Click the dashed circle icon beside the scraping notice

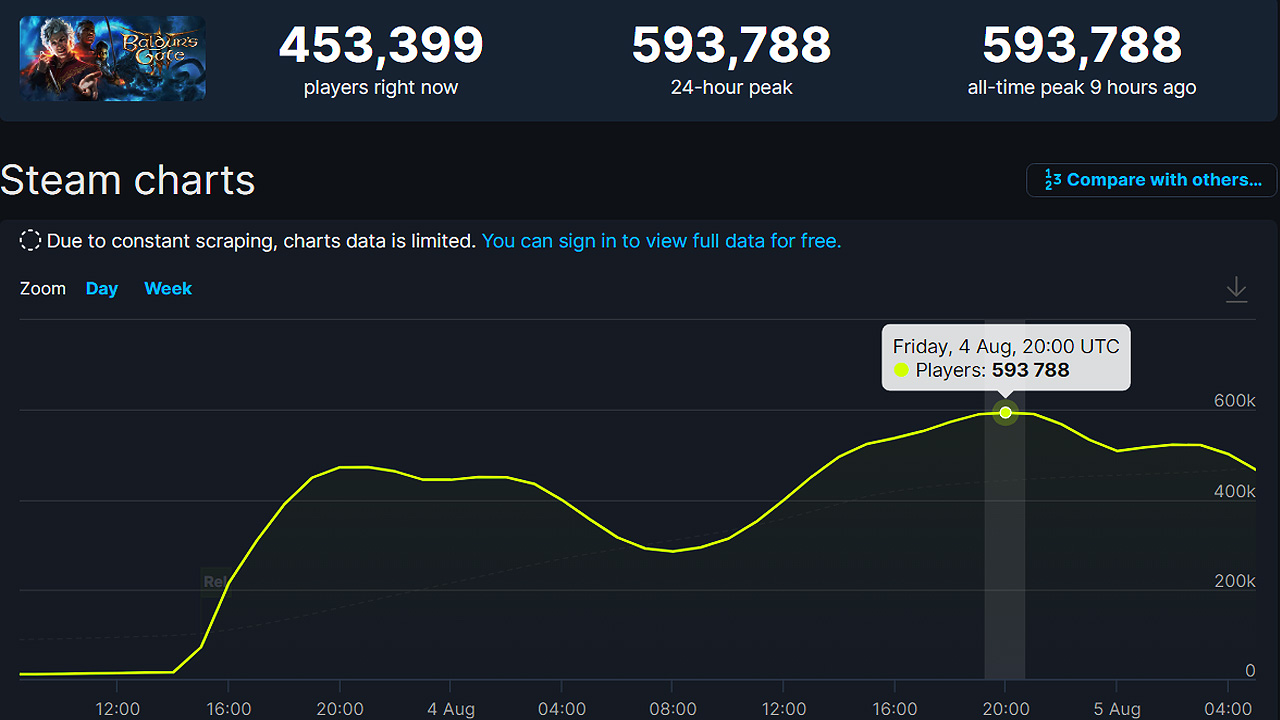(30, 240)
